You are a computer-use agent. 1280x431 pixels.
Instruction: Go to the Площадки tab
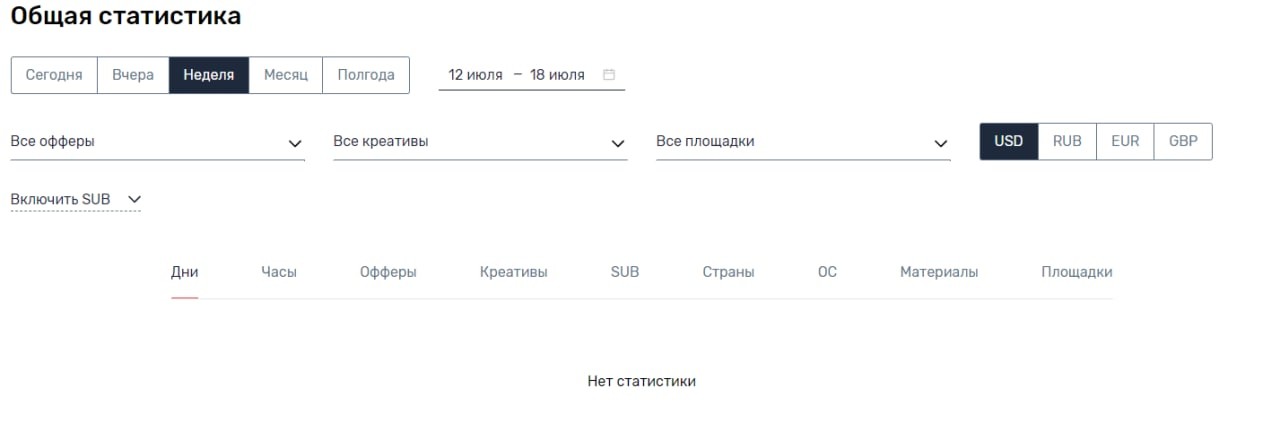click(1076, 272)
